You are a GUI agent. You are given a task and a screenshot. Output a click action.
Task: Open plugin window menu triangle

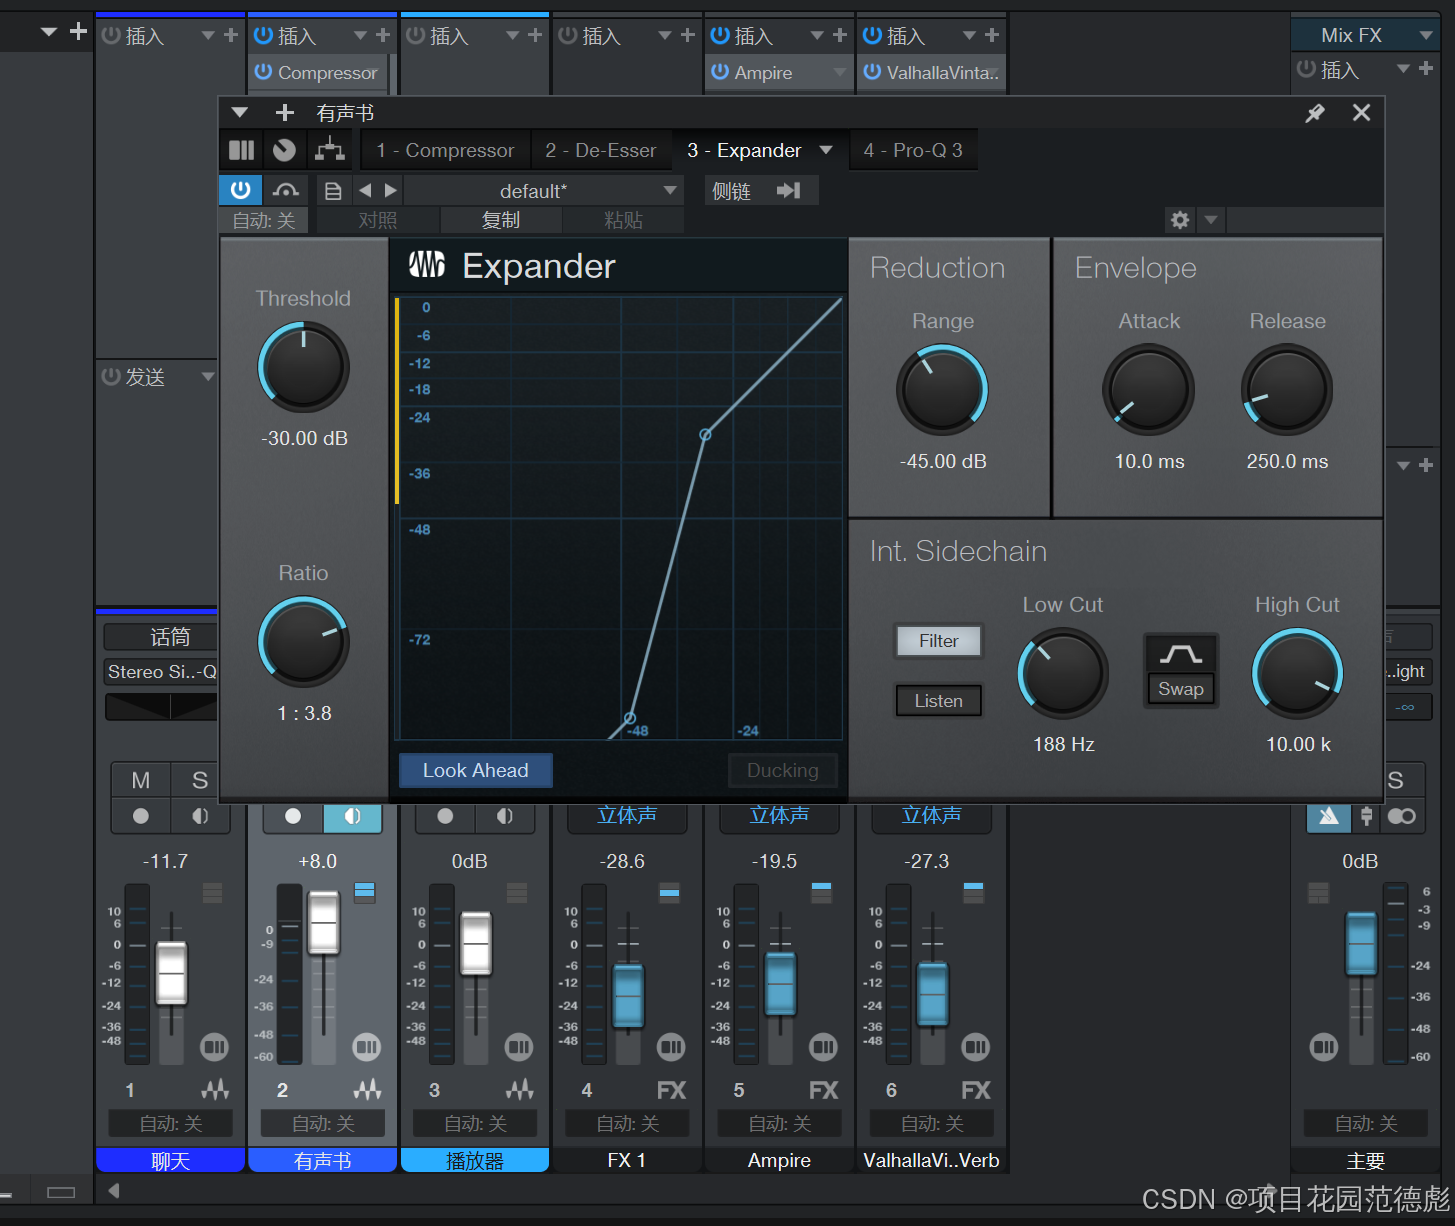point(239,112)
